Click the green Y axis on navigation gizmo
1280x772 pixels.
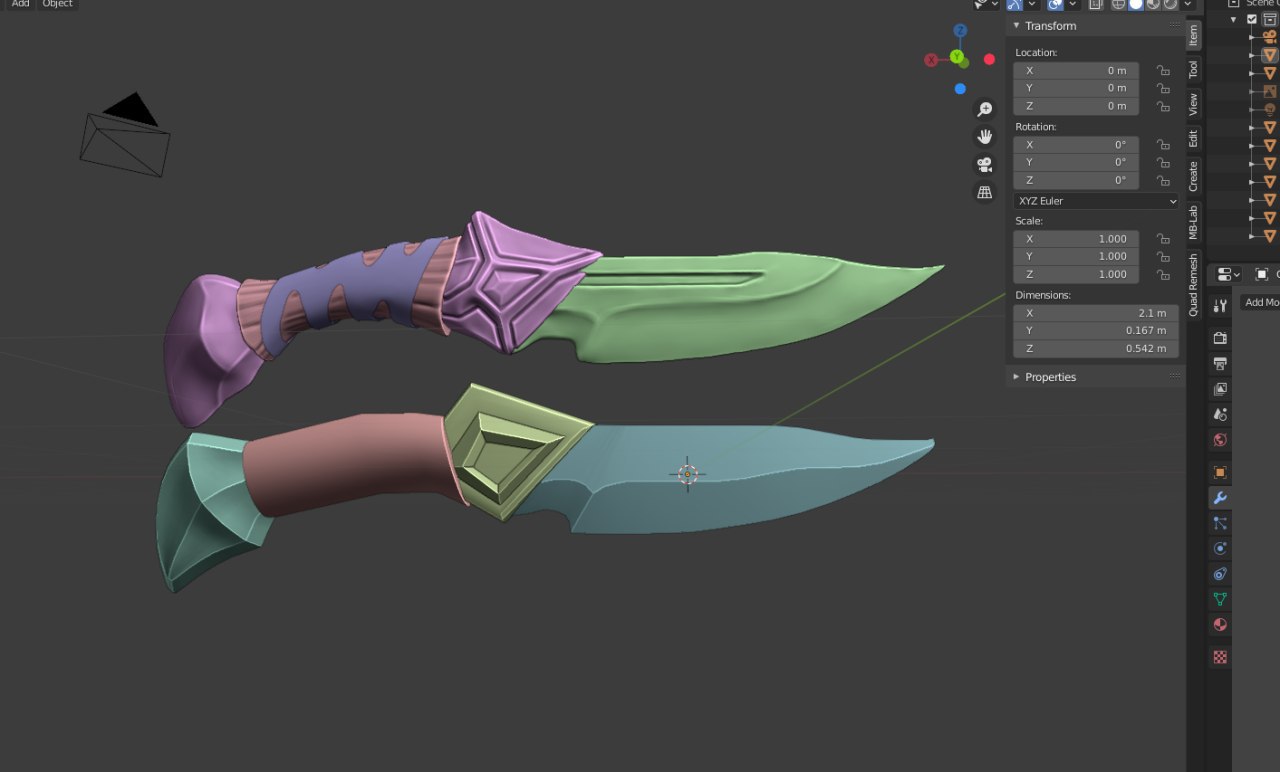click(x=957, y=57)
